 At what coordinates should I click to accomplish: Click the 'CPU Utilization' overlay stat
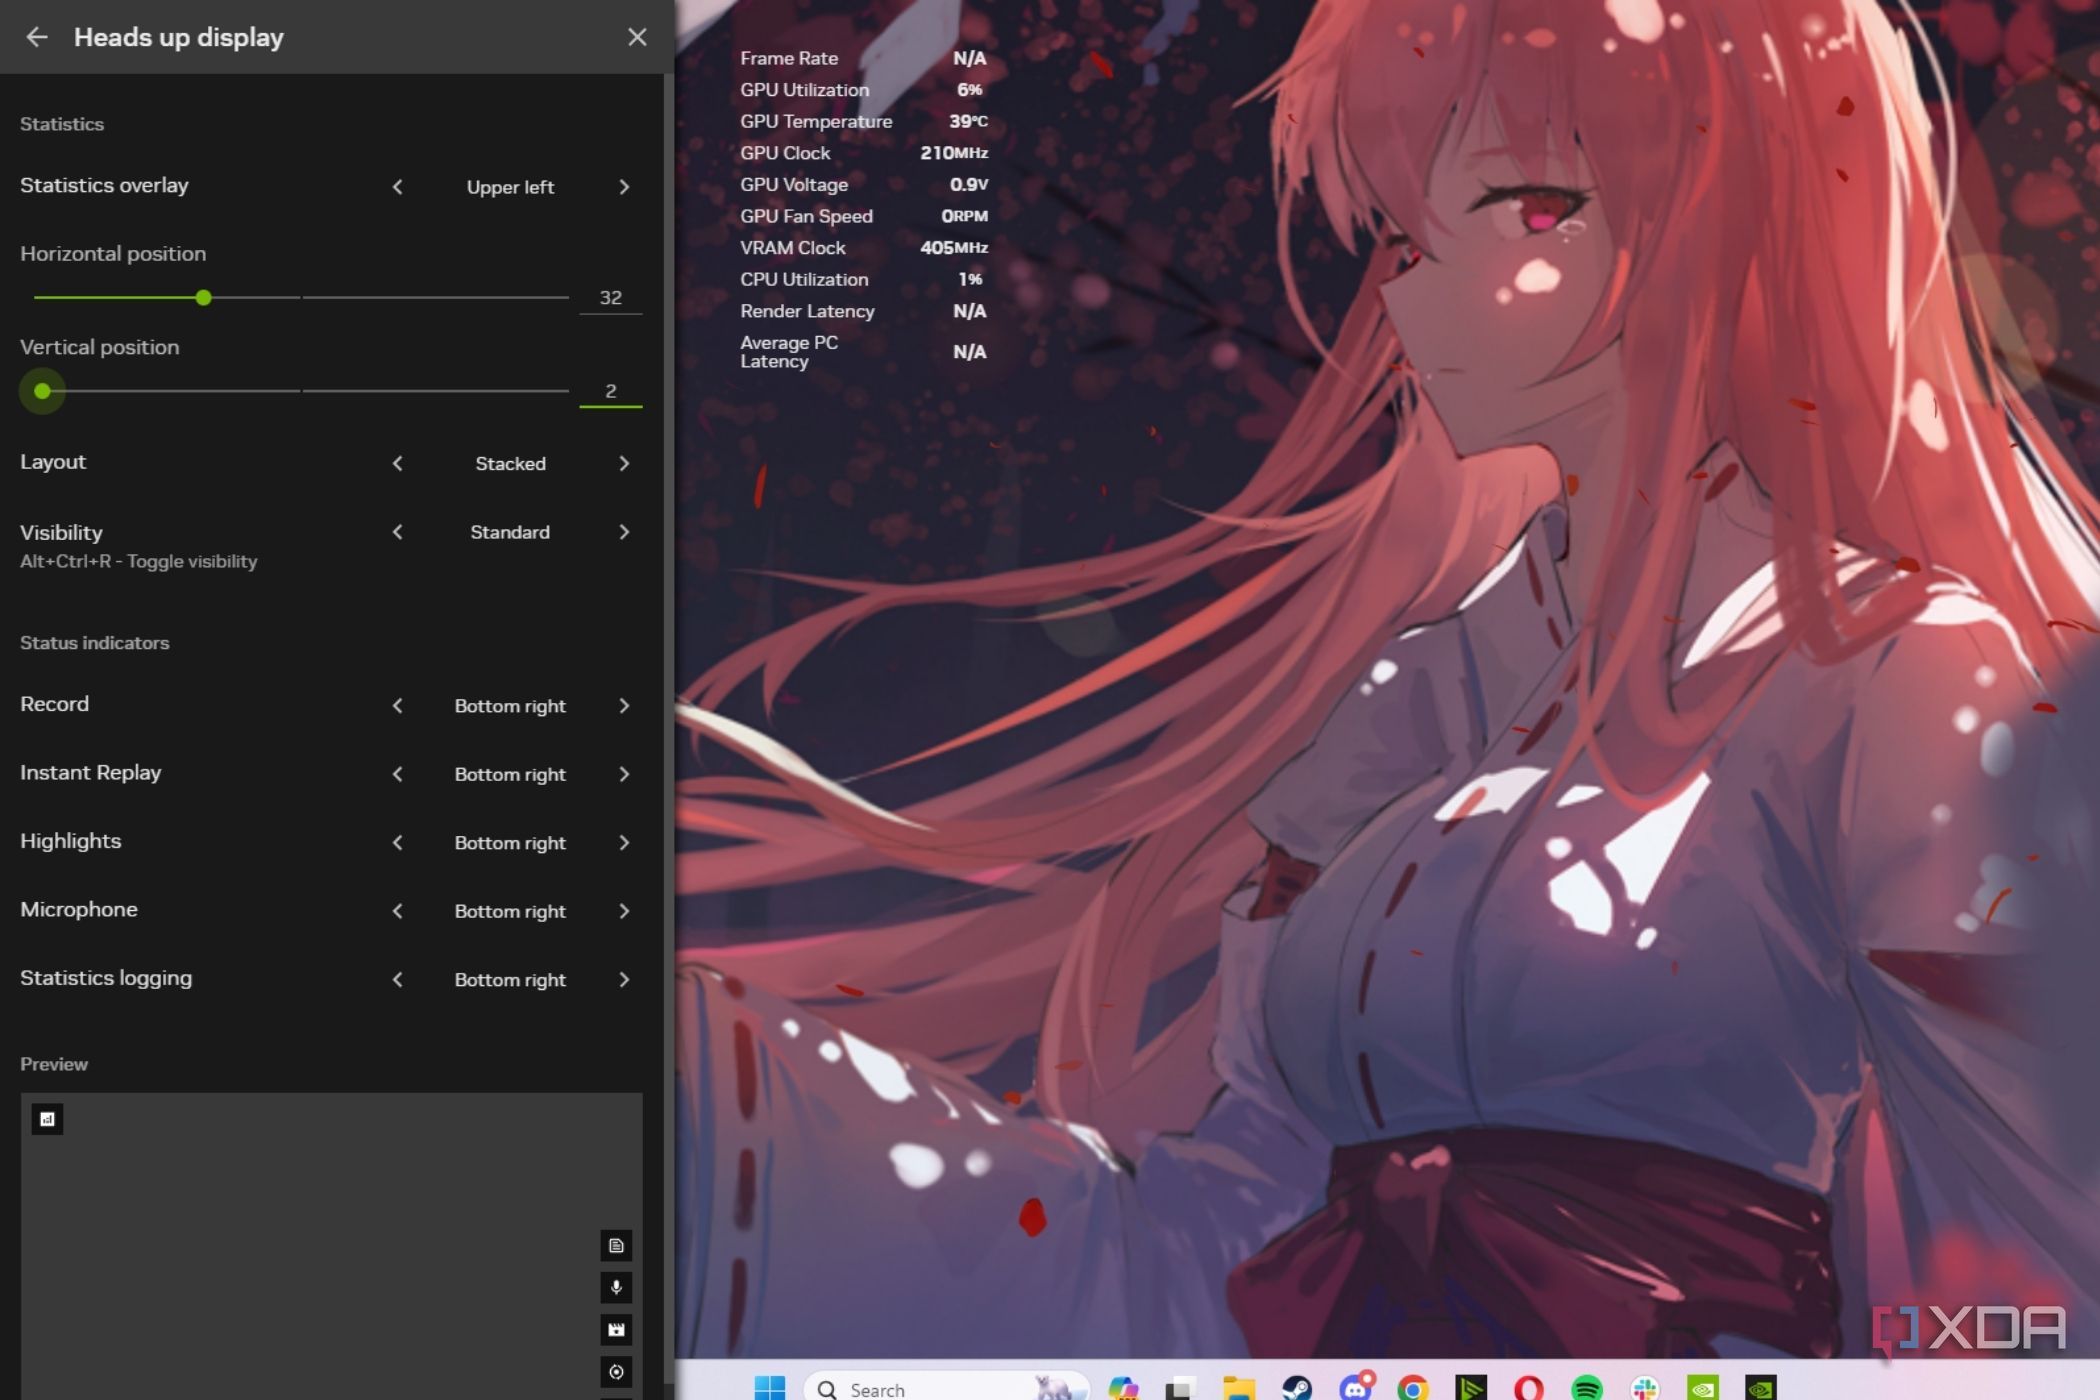[x=863, y=280]
